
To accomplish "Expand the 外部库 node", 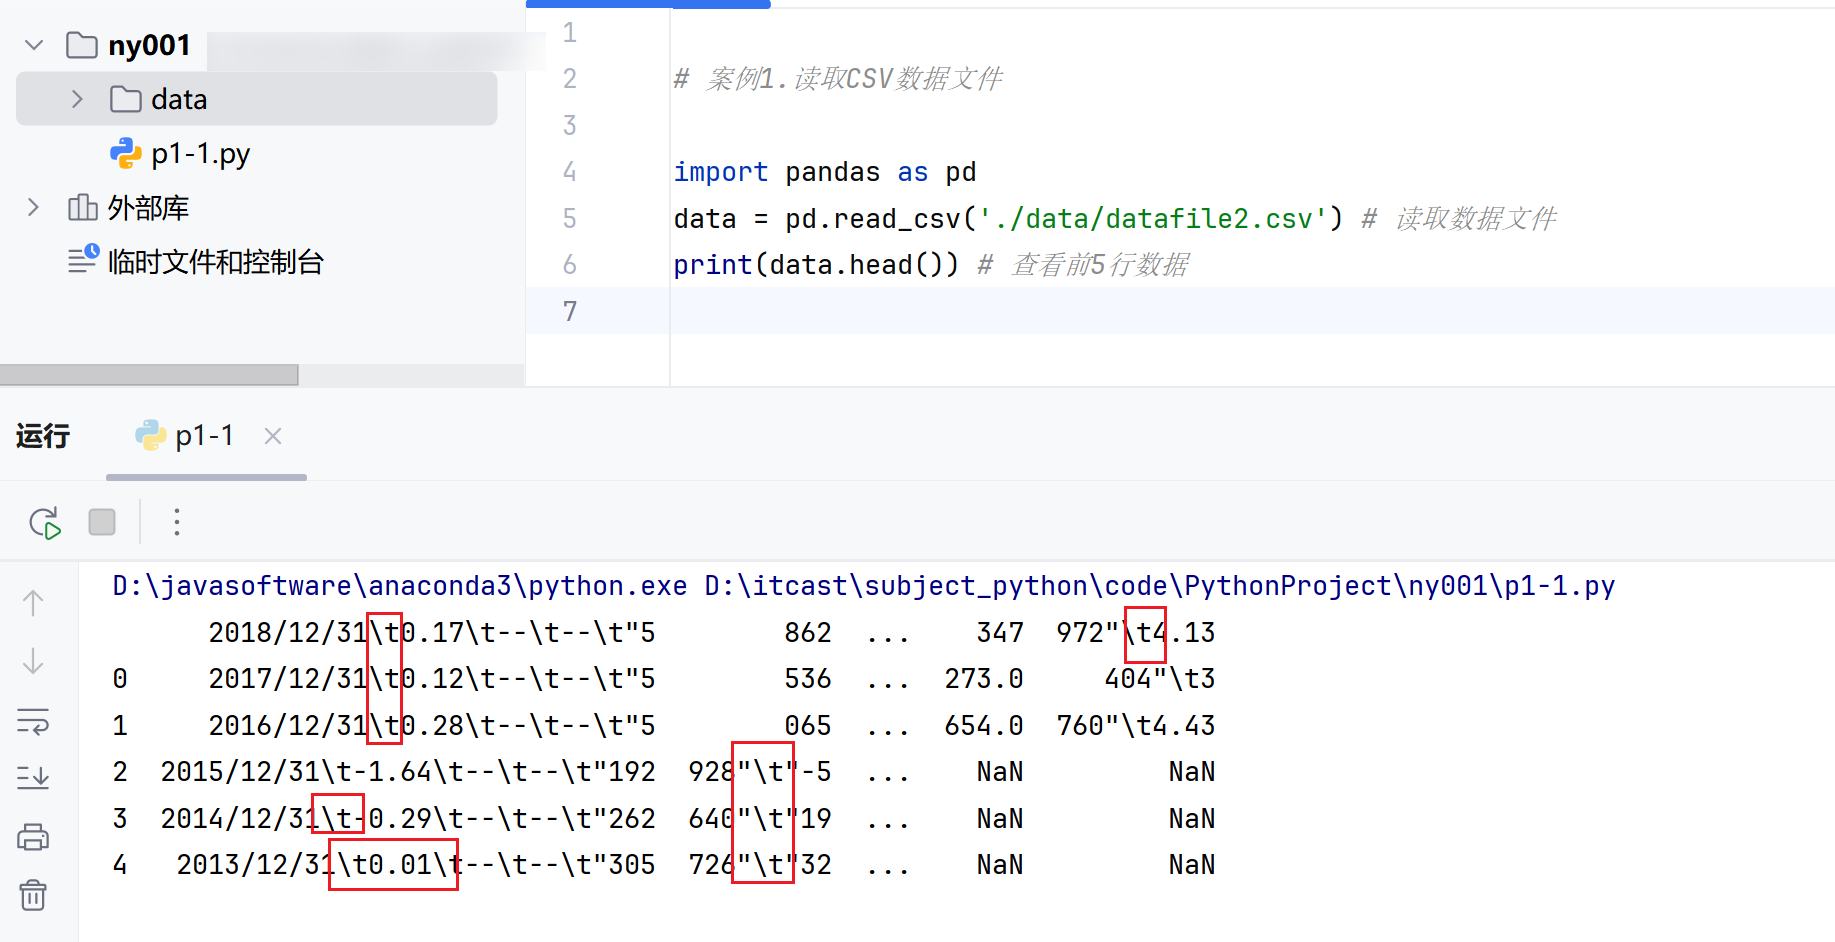I will [33, 207].
